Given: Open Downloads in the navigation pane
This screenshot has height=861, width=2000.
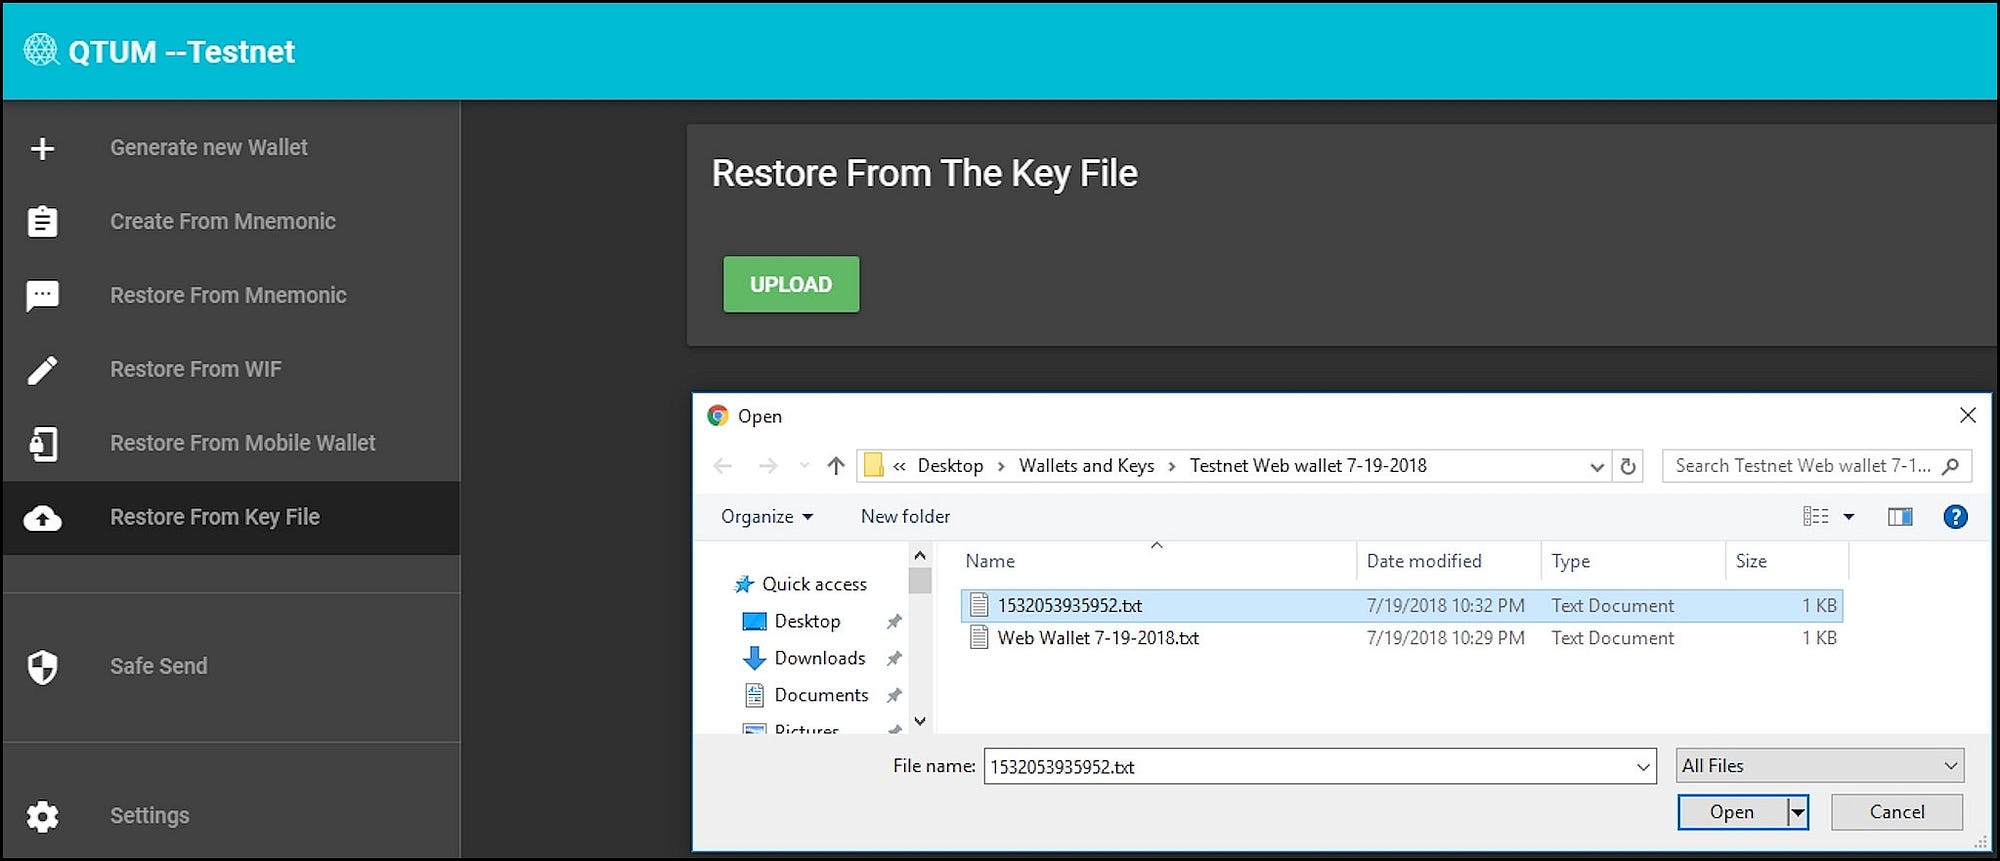Looking at the screenshot, I should pos(820,658).
